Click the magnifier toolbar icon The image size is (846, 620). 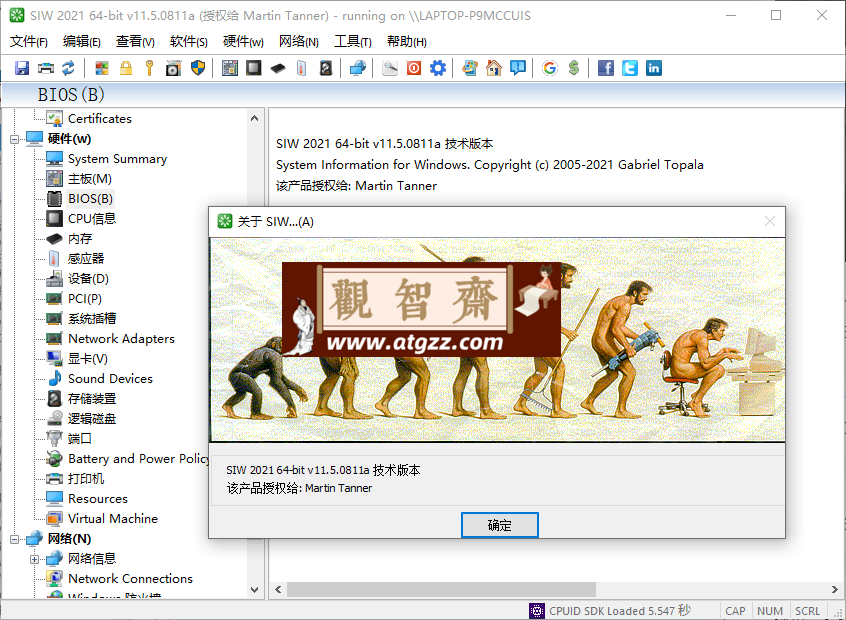(390, 68)
